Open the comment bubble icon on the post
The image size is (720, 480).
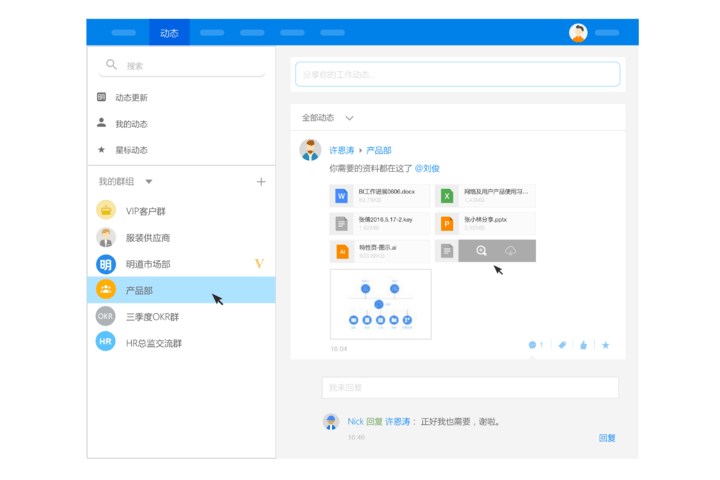click(x=533, y=345)
